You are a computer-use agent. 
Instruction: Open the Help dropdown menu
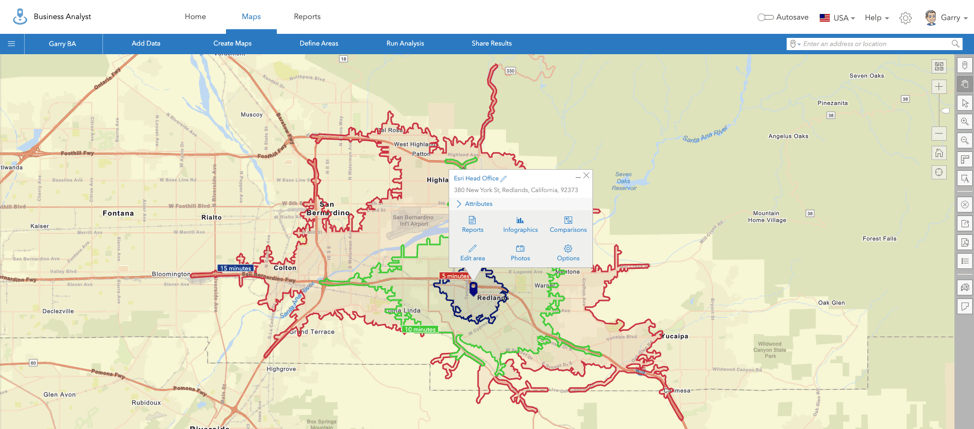(876, 18)
